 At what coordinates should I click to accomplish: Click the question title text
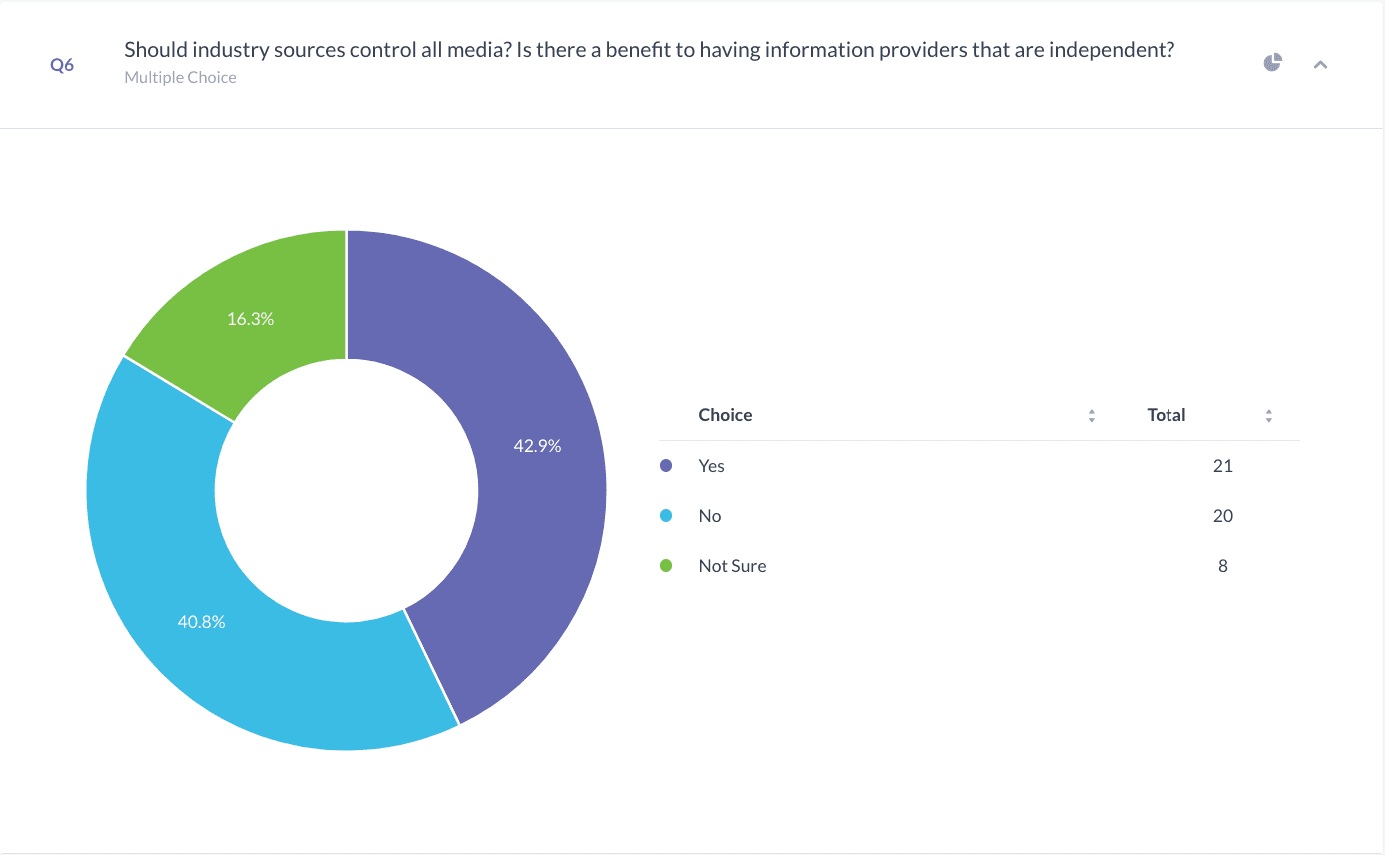tap(649, 50)
